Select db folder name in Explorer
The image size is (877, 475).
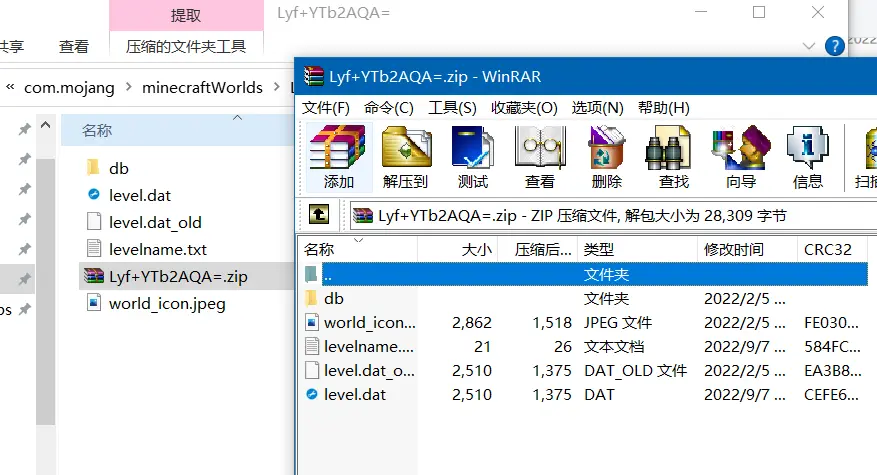(x=119, y=168)
